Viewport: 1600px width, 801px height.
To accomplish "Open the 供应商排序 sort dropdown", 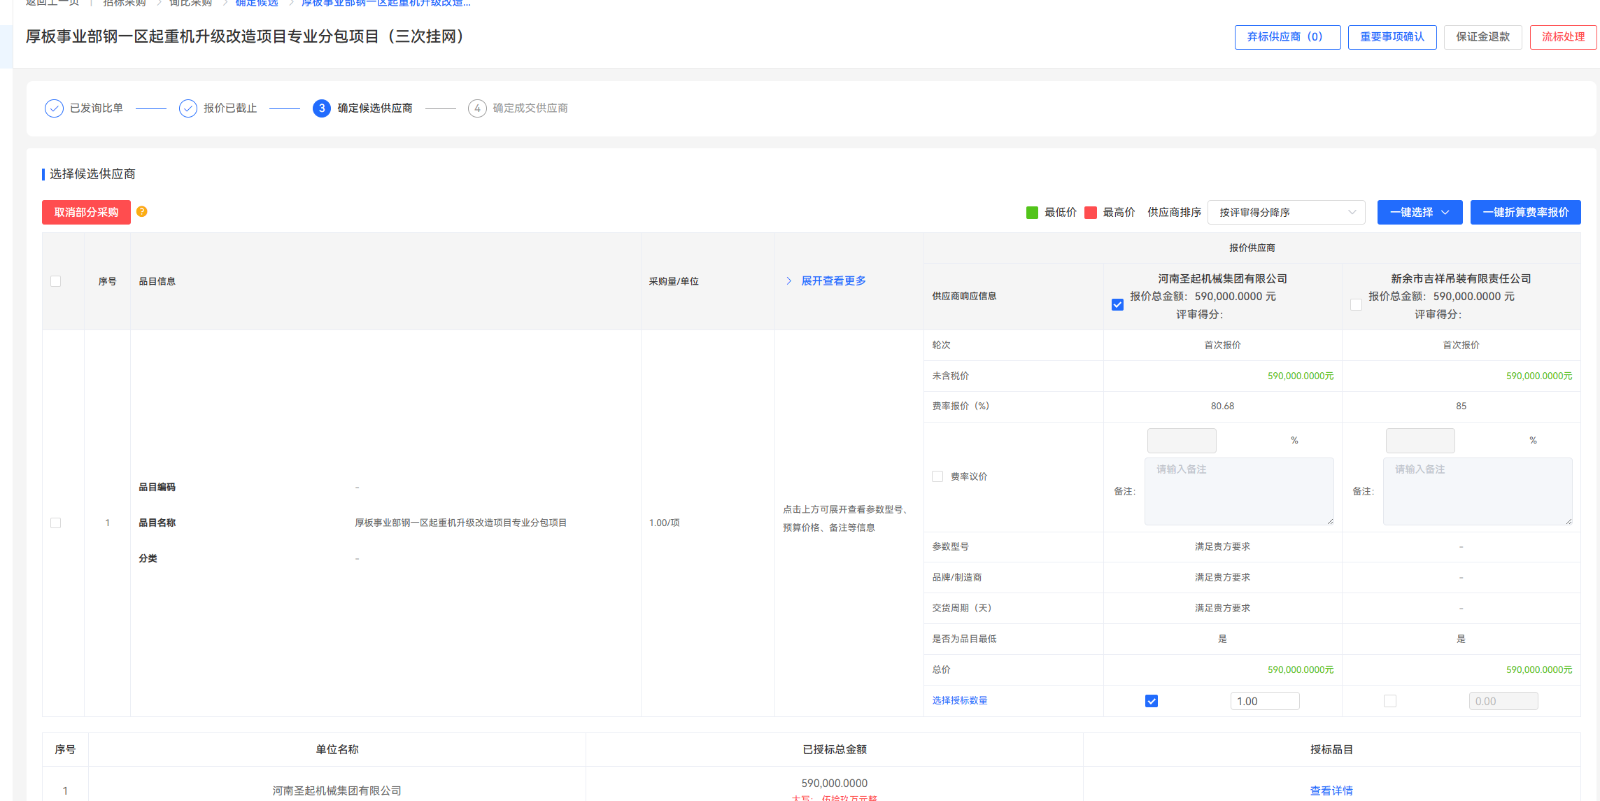I will pyautogui.click(x=1286, y=212).
